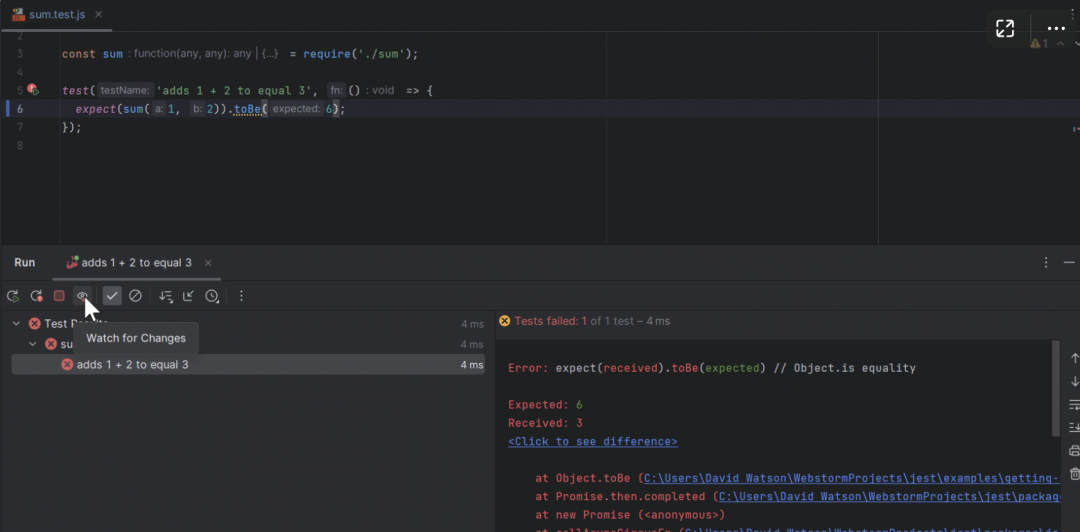Click the 'Expected: 6' output line
The image size is (1080, 532).
(546, 405)
